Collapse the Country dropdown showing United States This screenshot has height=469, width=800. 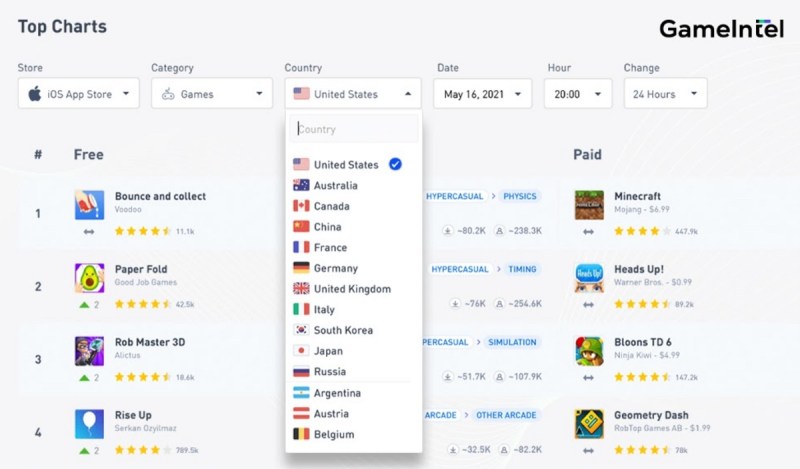tap(353, 93)
